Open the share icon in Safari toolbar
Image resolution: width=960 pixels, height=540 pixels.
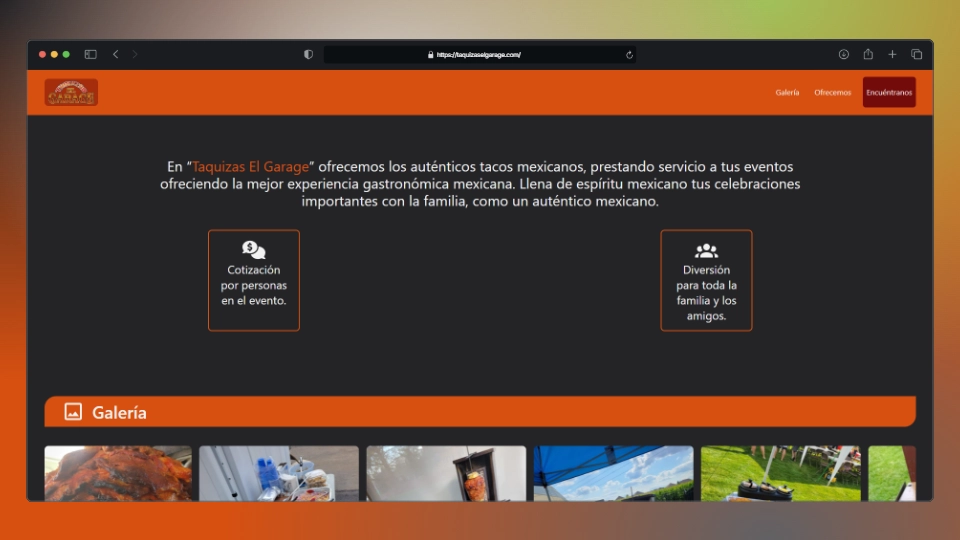click(x=868, y=54)
